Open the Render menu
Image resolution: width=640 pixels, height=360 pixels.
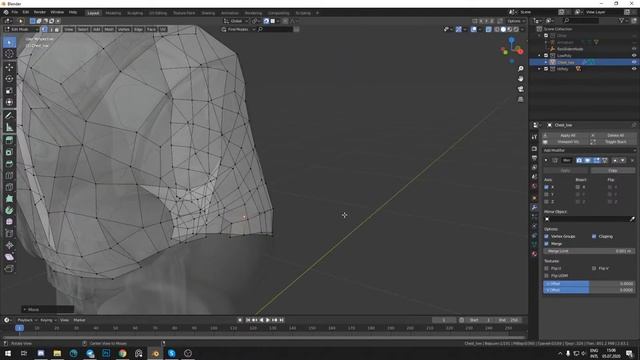click(40, 12)
